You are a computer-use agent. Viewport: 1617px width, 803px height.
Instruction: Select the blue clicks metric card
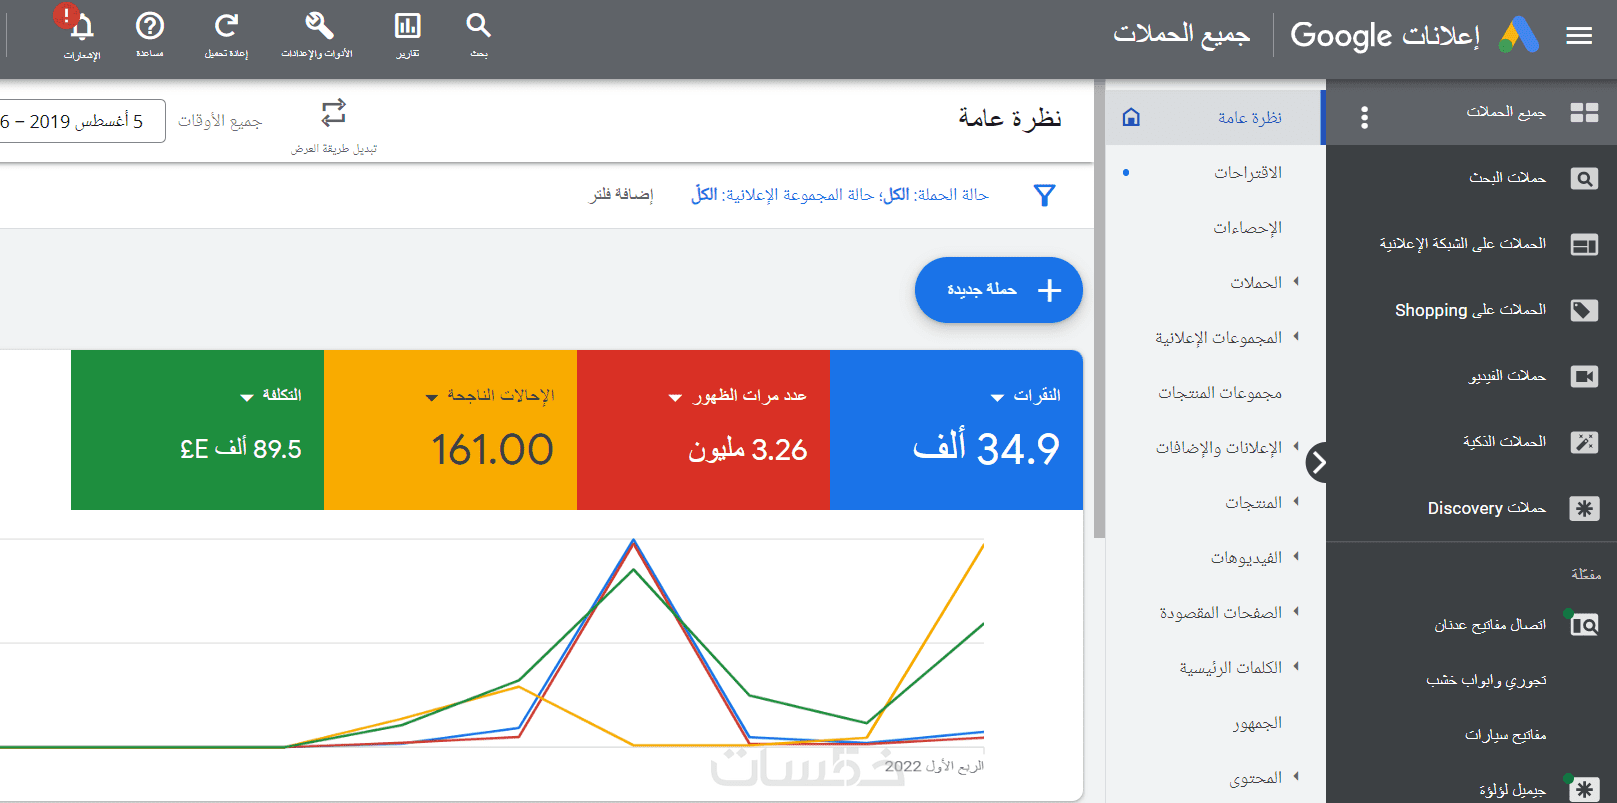point(956,430)
